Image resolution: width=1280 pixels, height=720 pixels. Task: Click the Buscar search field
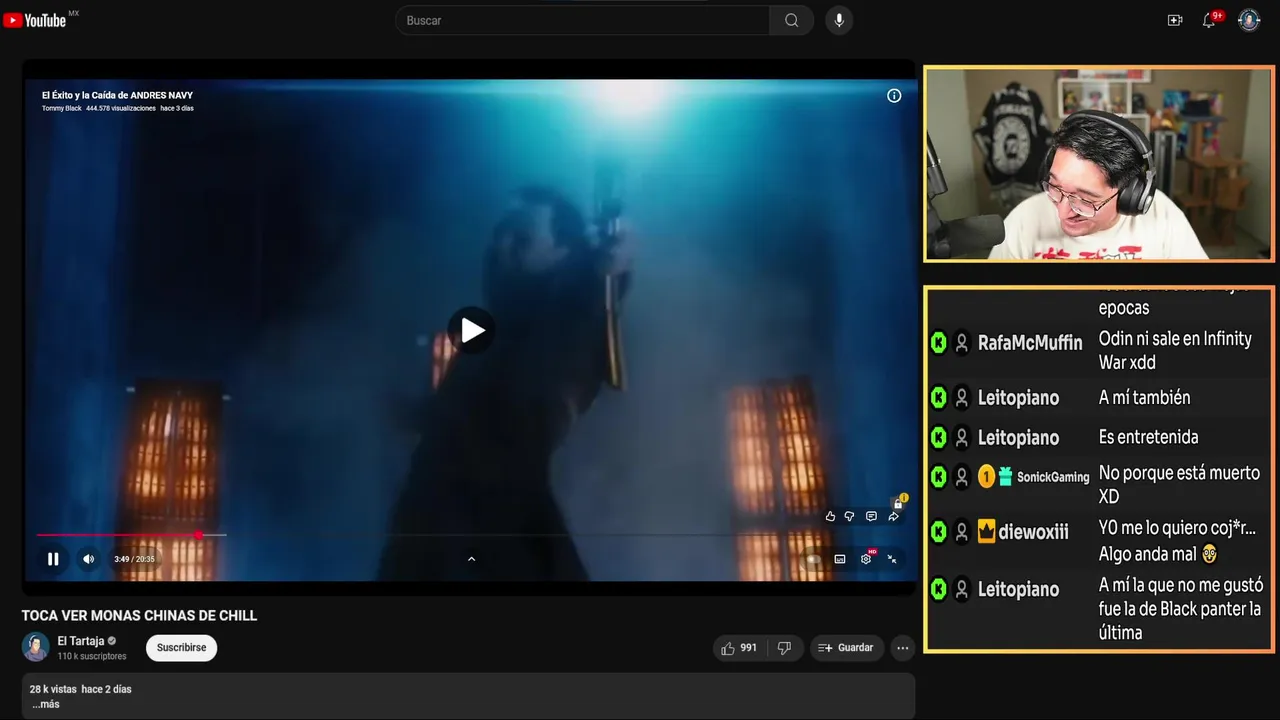coord(583,20)
